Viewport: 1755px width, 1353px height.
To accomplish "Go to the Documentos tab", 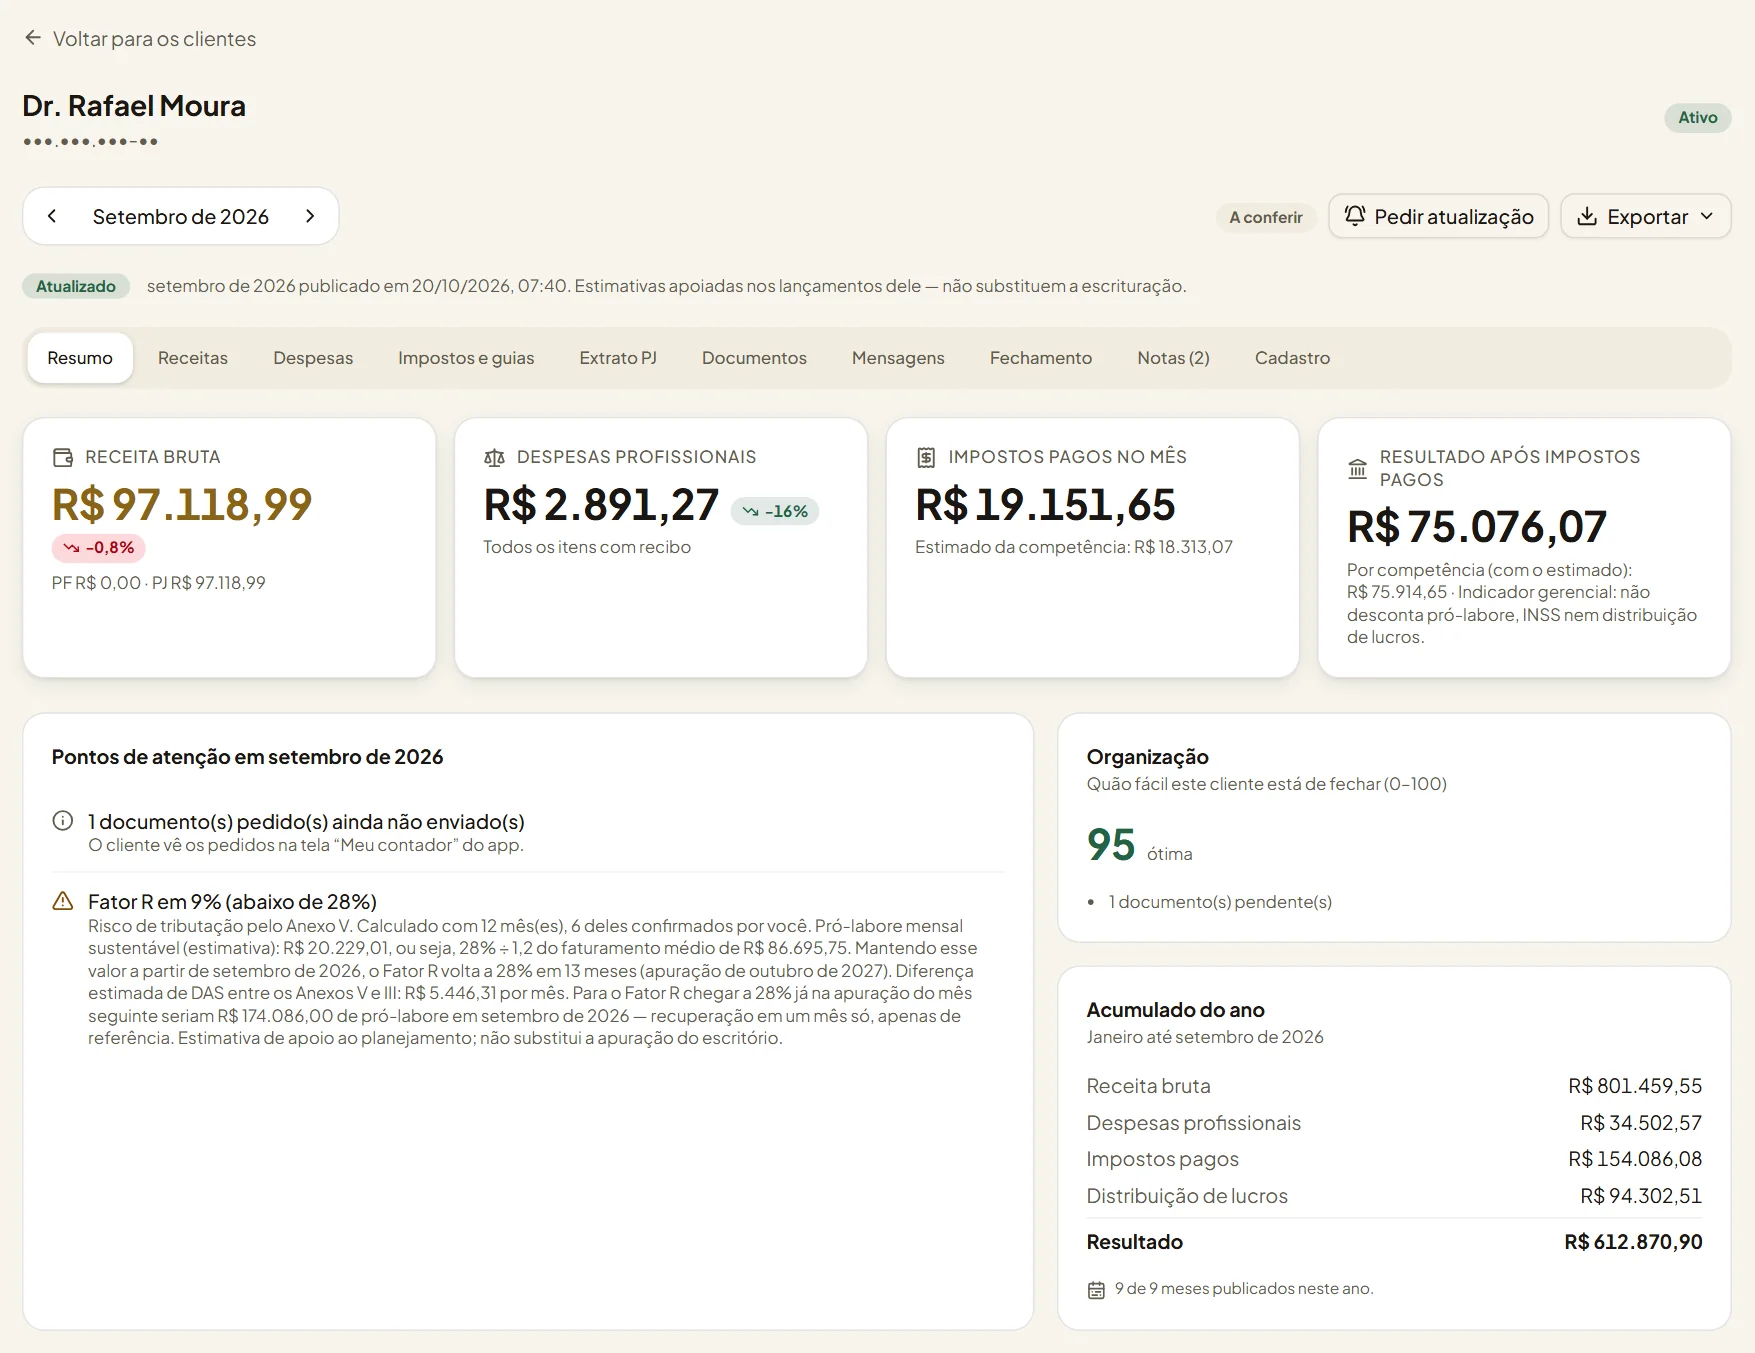I will click(x=754, y=358).
